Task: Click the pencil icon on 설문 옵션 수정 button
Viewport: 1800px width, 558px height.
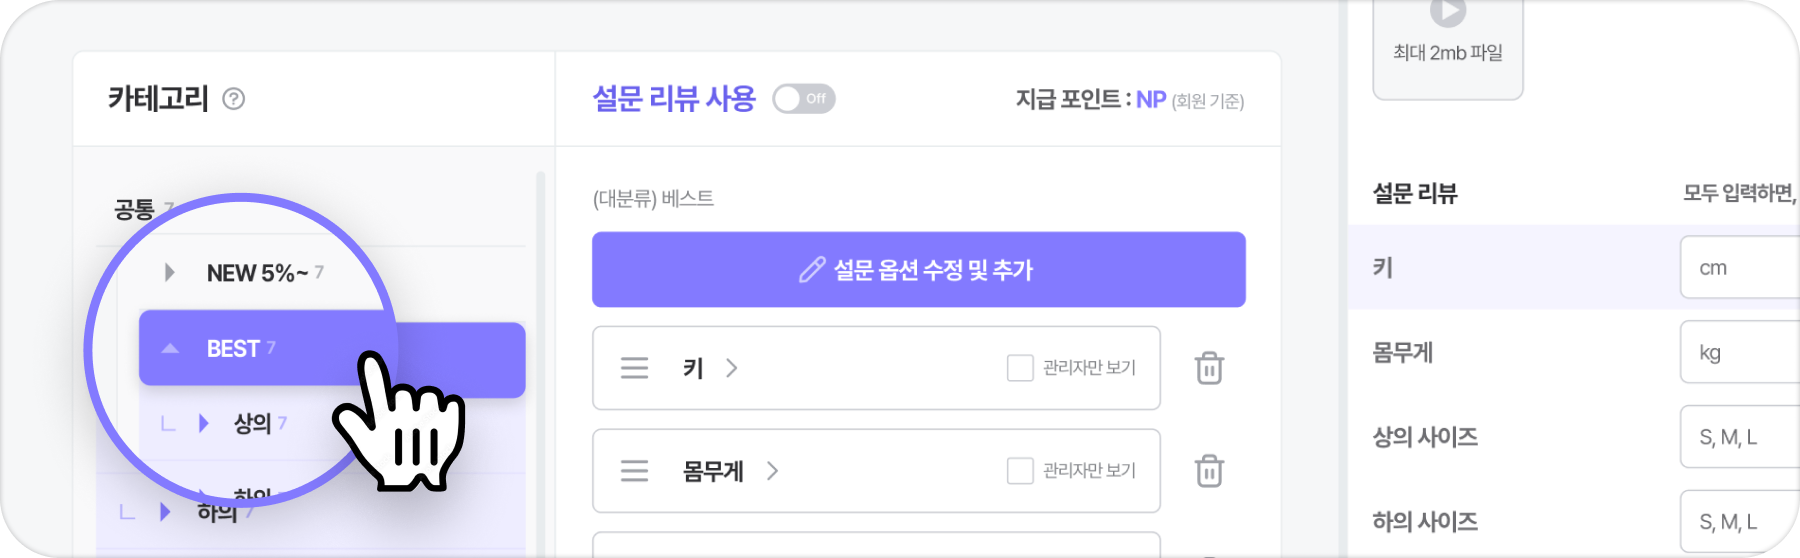Action: [812, 270]
